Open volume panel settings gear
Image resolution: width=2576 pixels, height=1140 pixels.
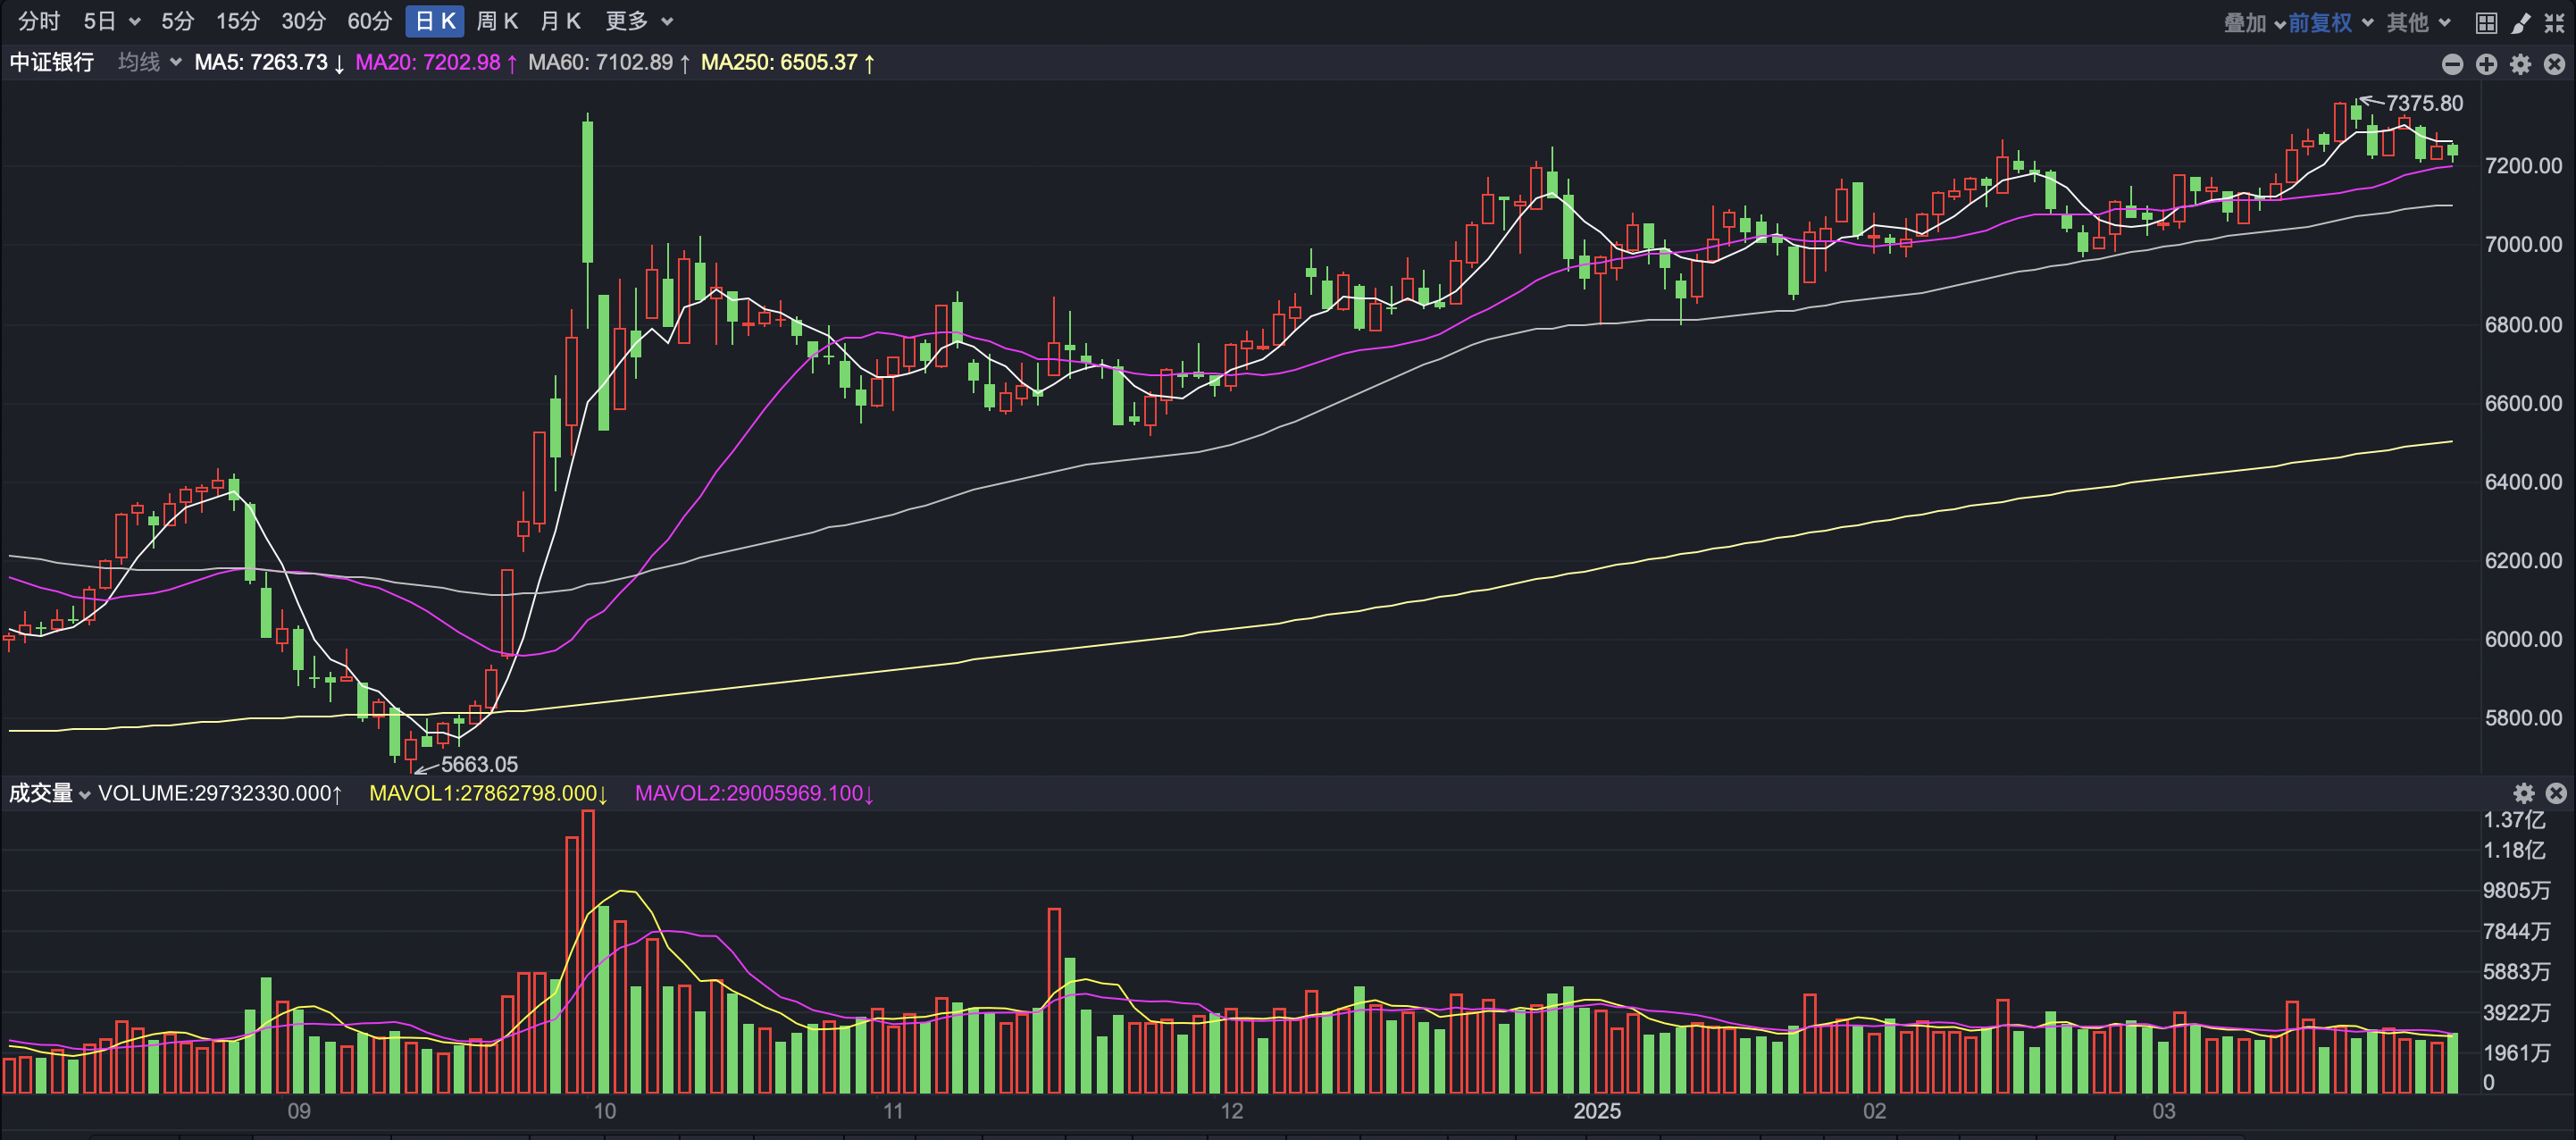pos(2524,793)
